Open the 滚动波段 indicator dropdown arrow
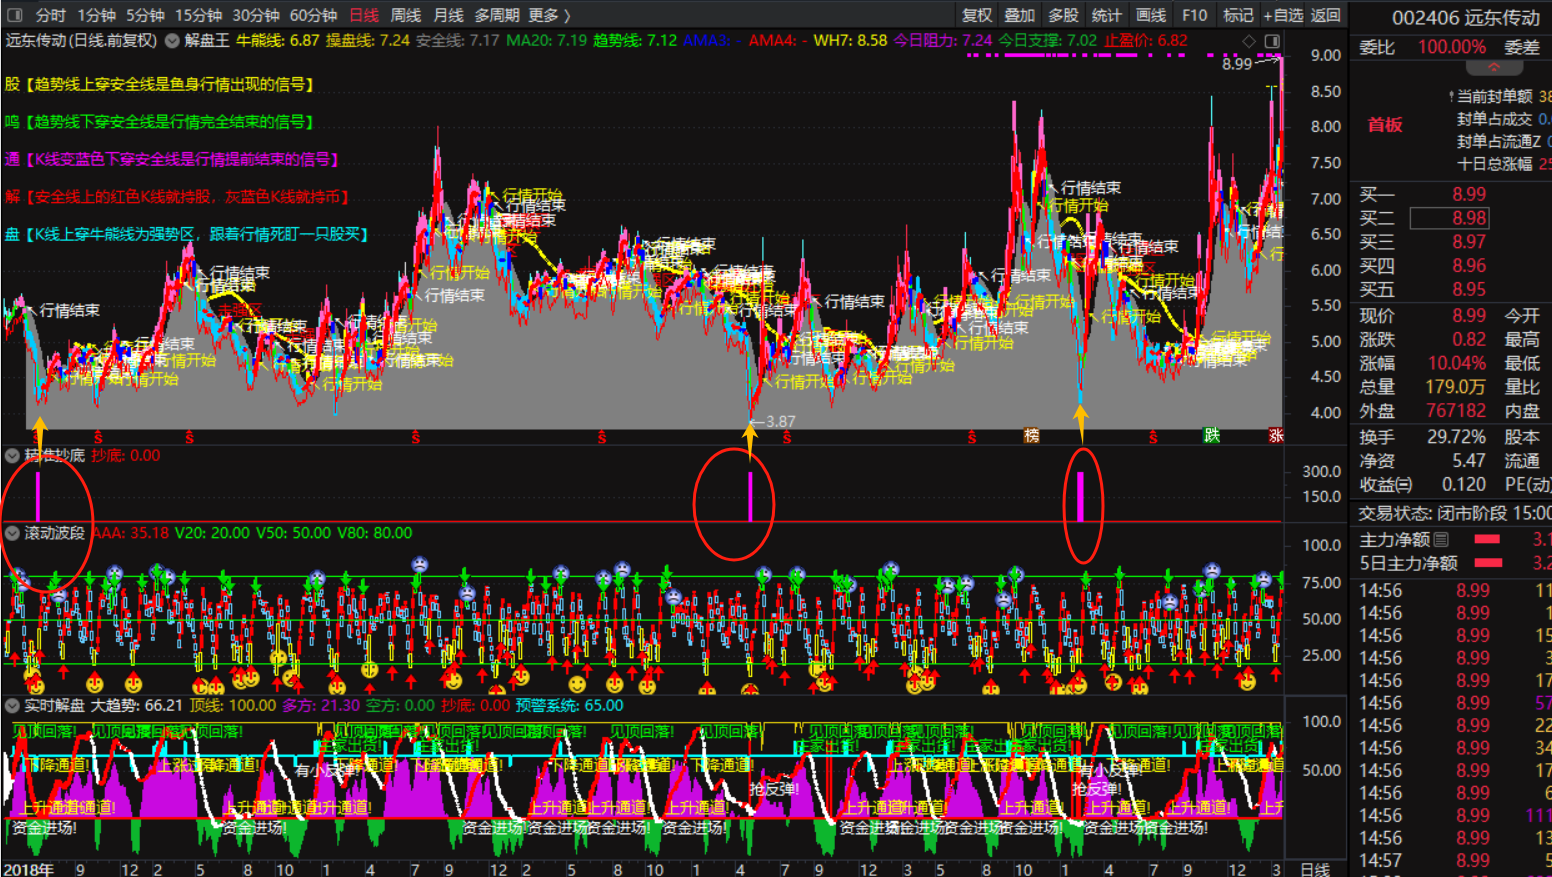This screenshot has height=877, width=1552. tap(12, 533)
